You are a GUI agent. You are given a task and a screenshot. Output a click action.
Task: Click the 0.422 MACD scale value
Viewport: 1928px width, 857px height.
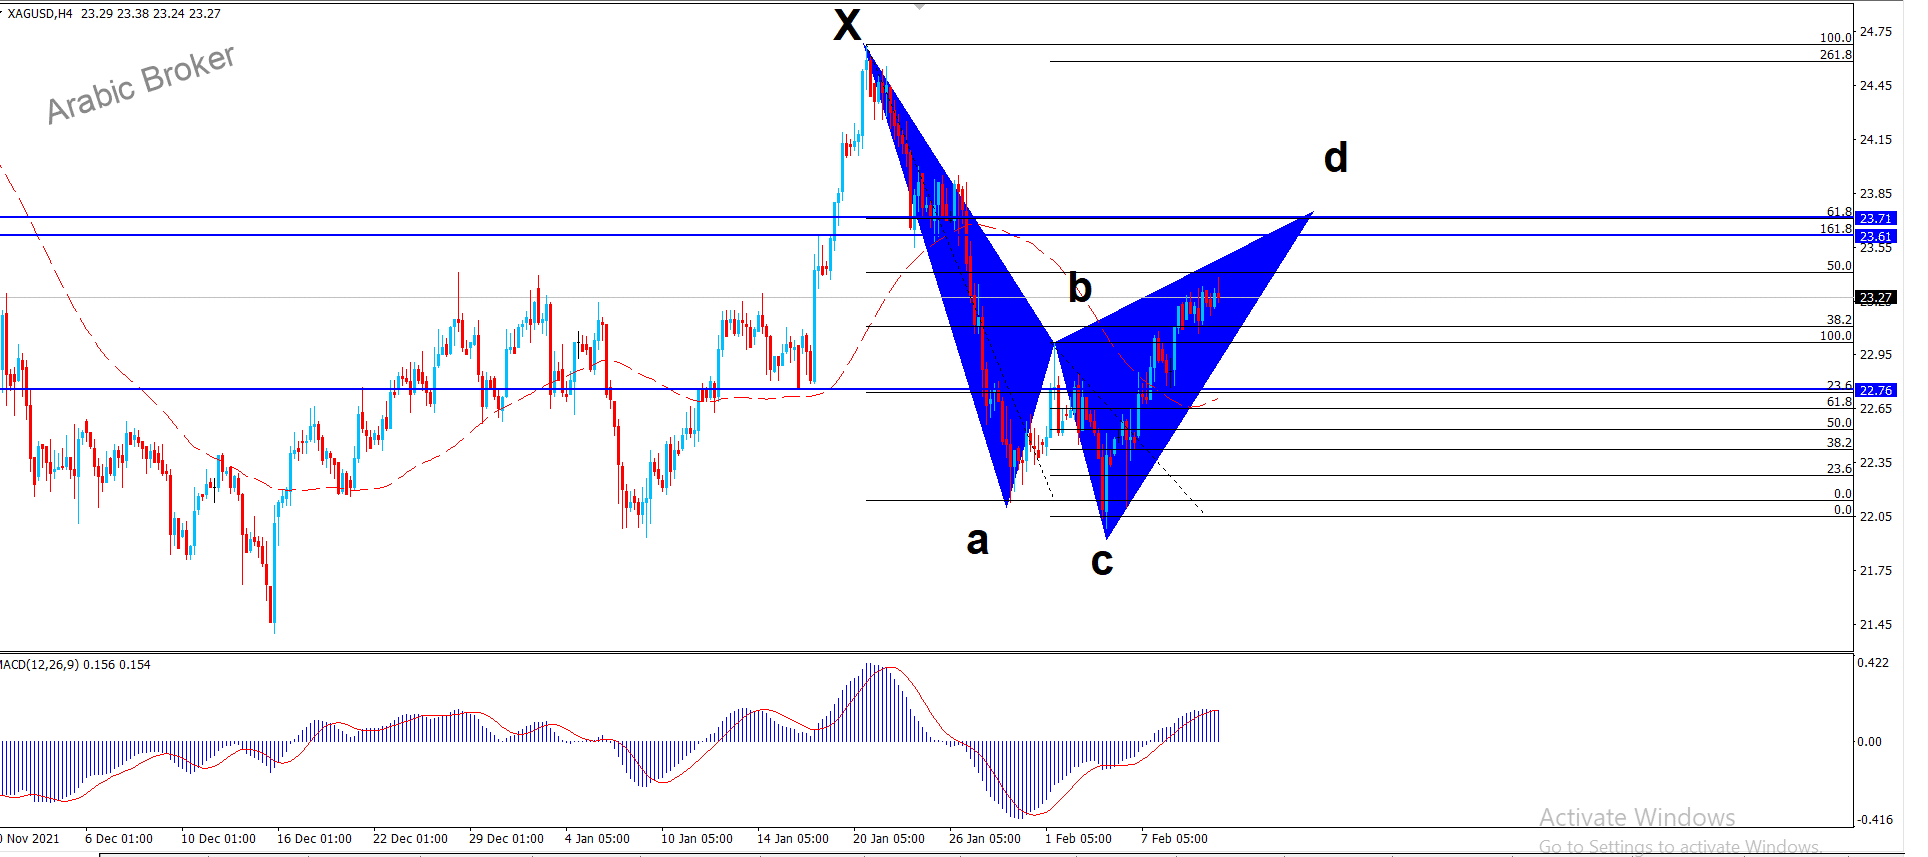coord(1873,663)
